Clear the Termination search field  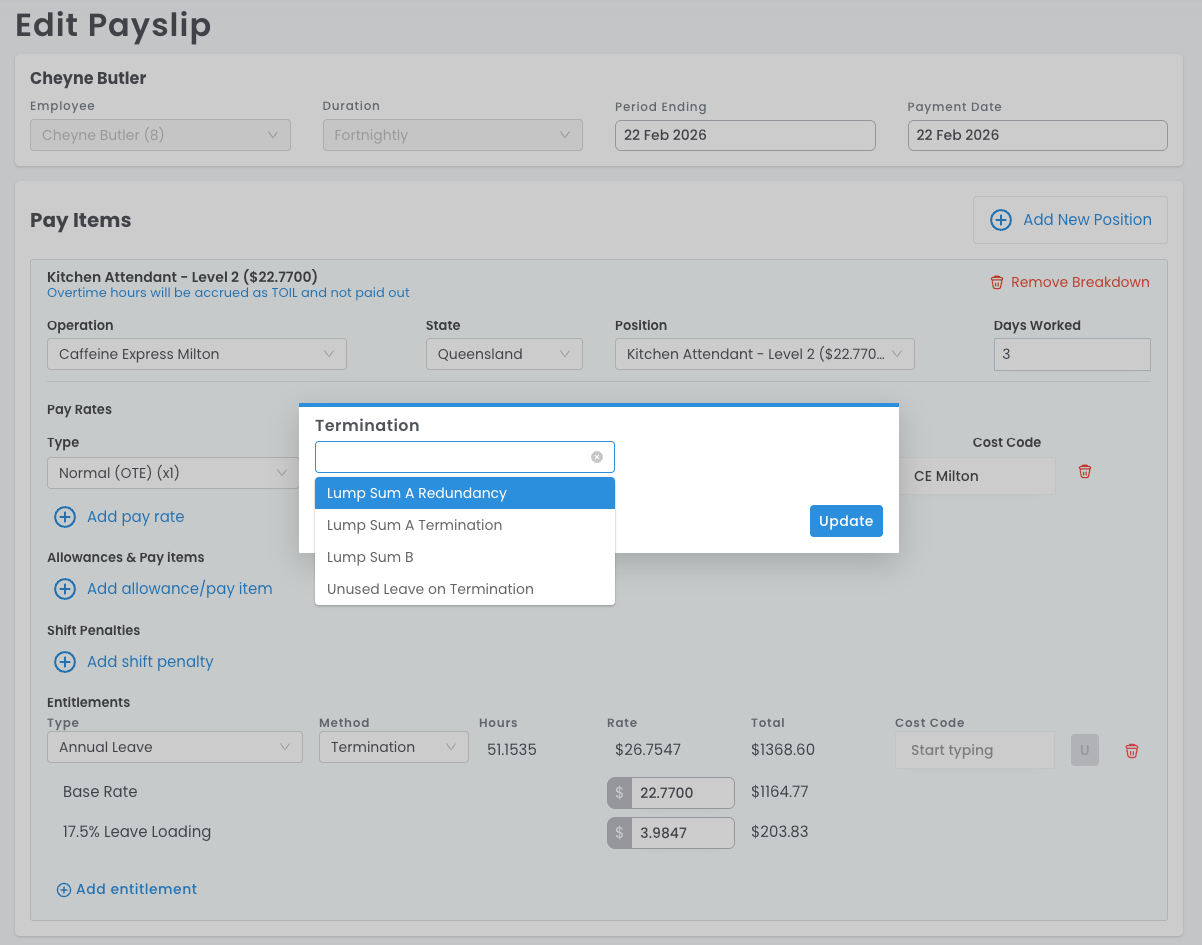[x=597, y=457]
